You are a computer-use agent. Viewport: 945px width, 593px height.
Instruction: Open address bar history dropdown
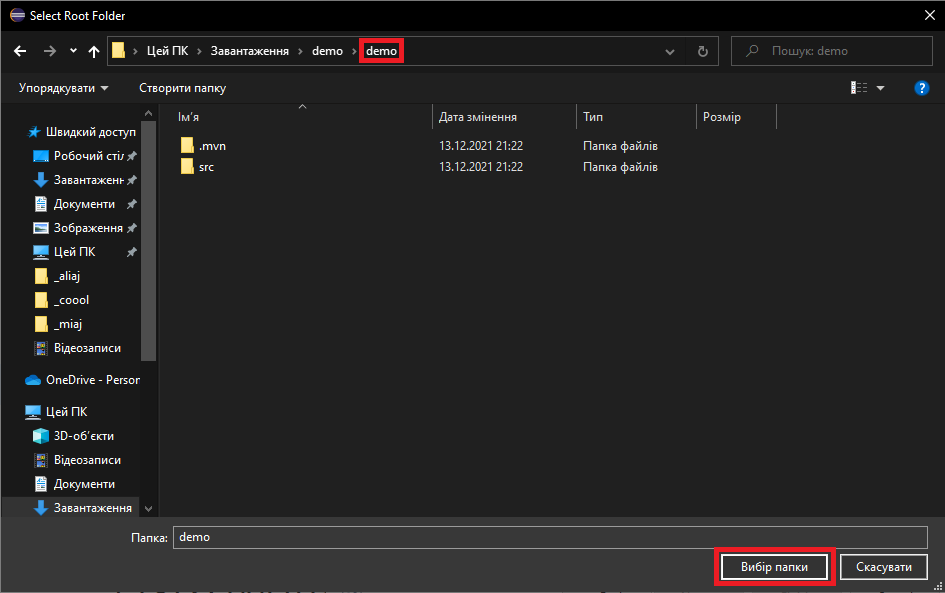(670, 52)
